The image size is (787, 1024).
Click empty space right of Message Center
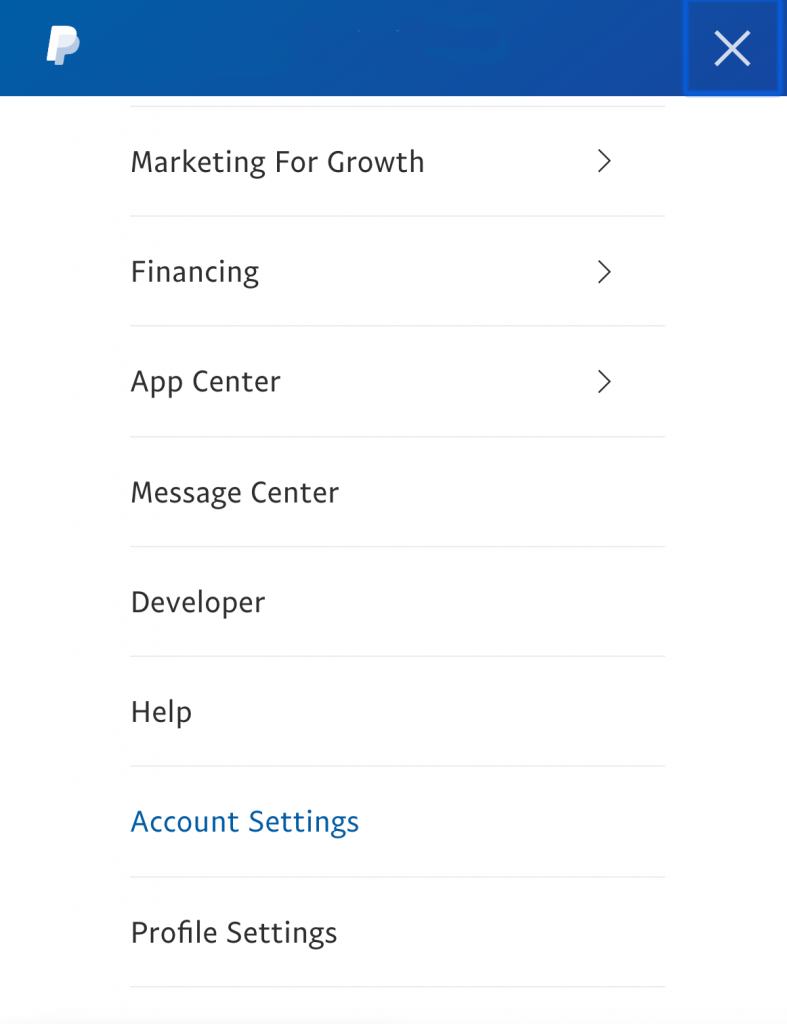(502, 492)
